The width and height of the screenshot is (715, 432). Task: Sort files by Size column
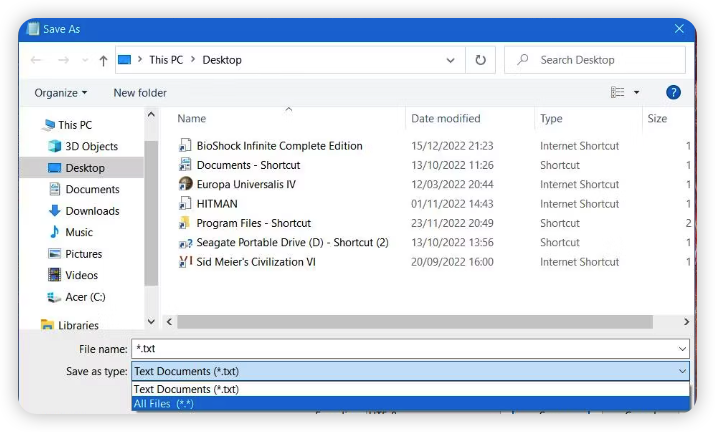click(657, 119)
